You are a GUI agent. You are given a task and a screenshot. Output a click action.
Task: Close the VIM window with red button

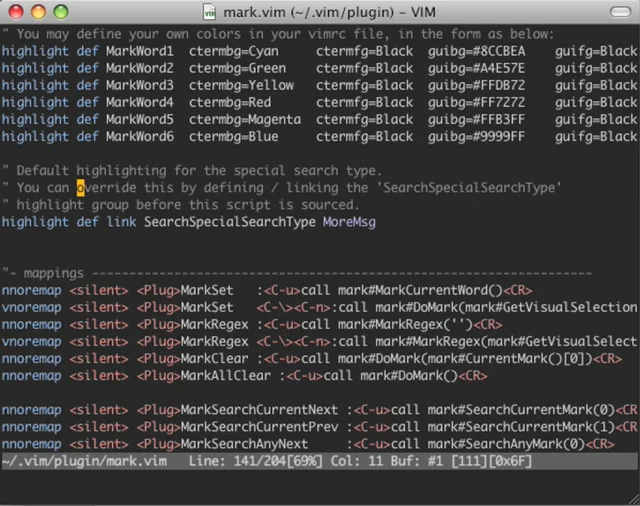pos(17,13)
